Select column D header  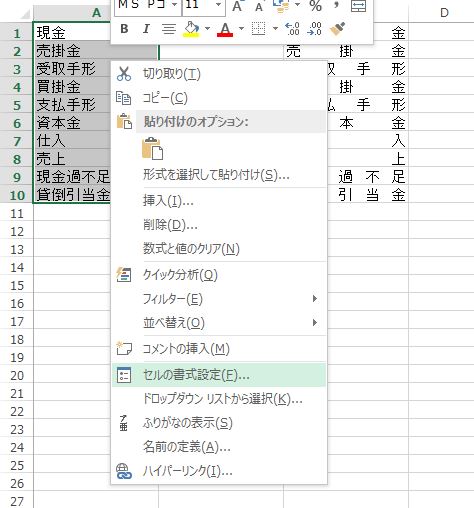tap(441, 13)
